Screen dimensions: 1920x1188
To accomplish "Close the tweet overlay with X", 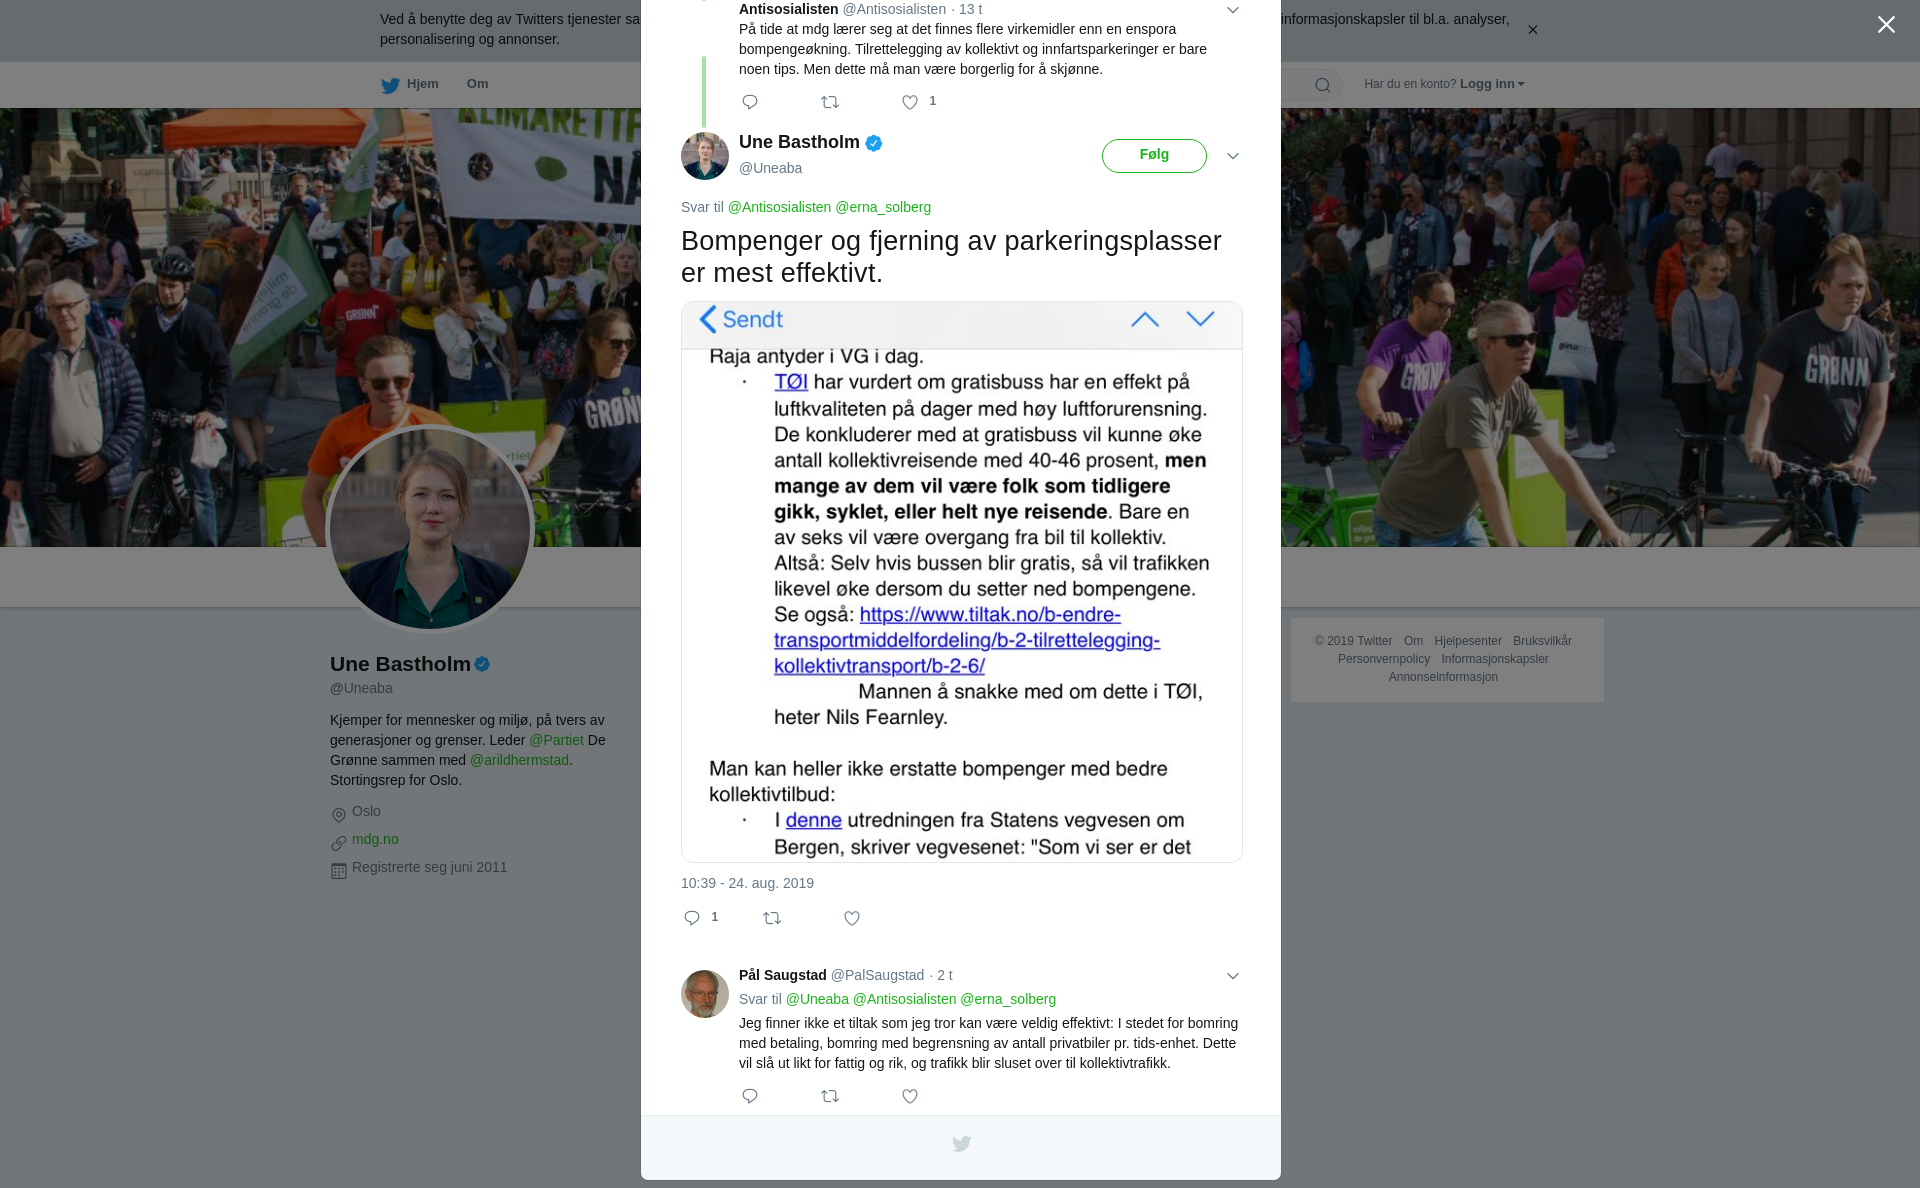I will [1886, 24].
